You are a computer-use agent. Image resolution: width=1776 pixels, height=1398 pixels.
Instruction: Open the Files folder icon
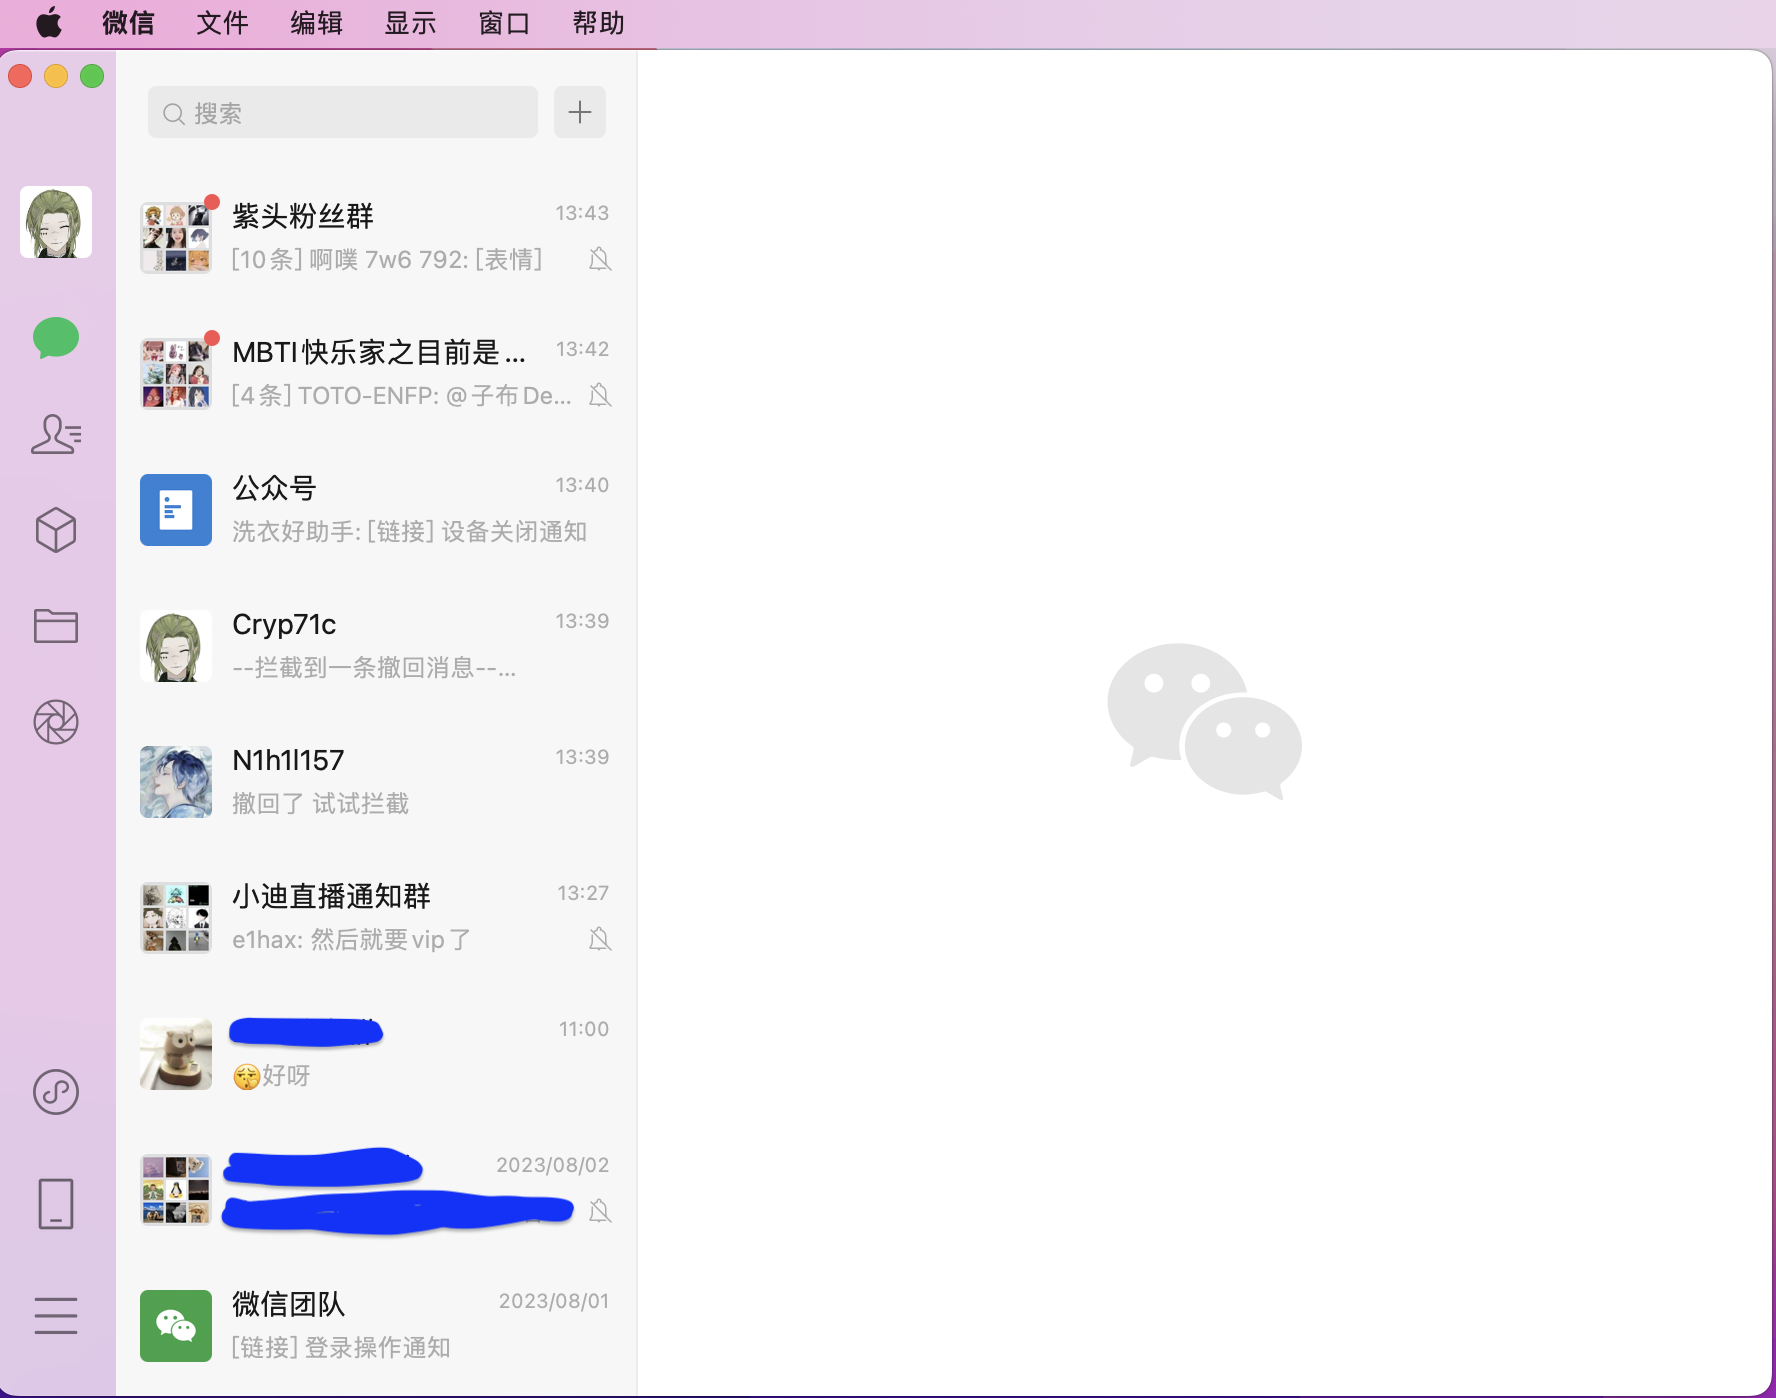click(x=56, y=626)
